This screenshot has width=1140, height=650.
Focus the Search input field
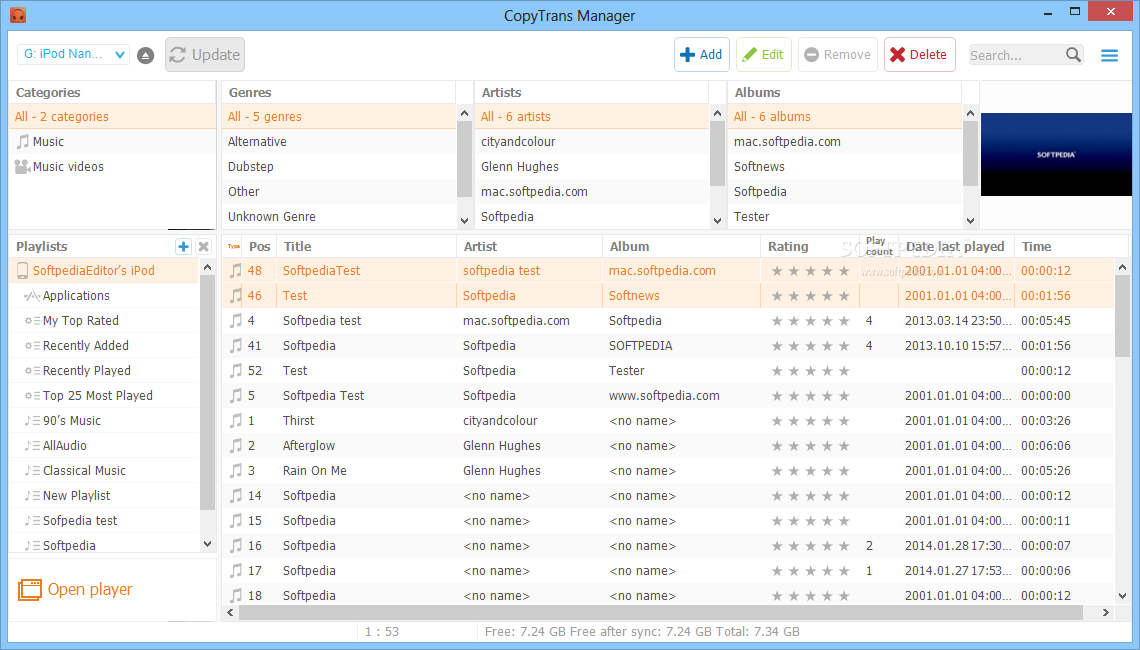(1016, 55)
